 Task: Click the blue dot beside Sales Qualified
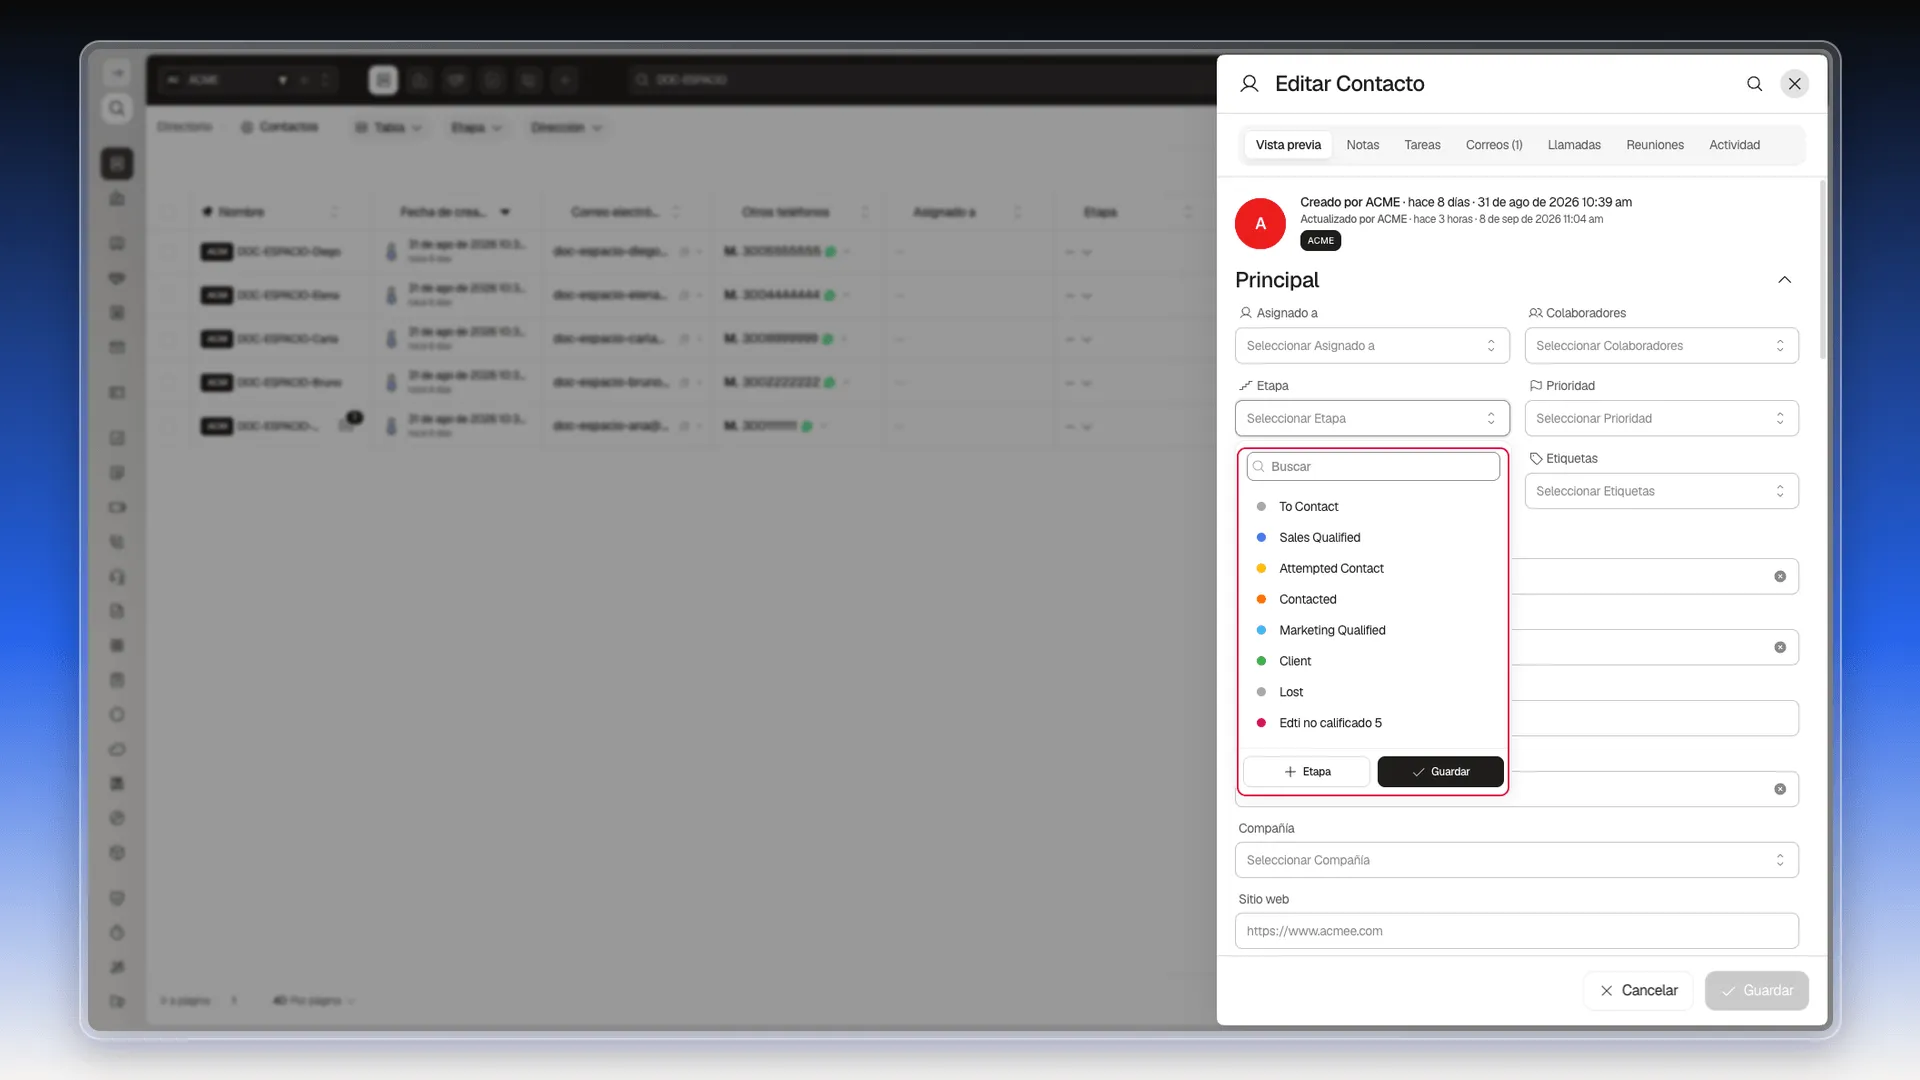pos(1261,538)
